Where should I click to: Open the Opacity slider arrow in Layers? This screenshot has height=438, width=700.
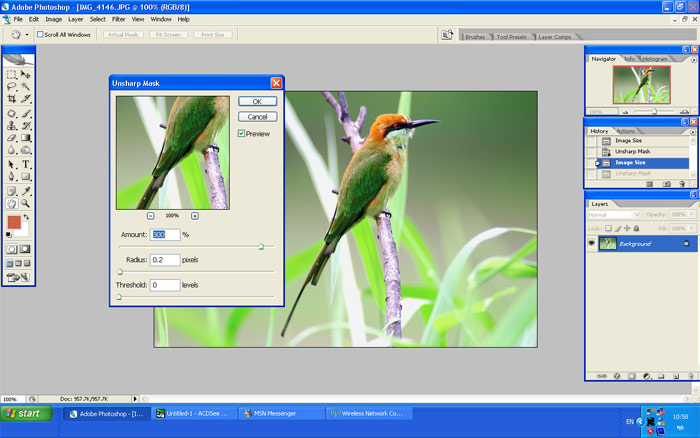tap(692, 214)
